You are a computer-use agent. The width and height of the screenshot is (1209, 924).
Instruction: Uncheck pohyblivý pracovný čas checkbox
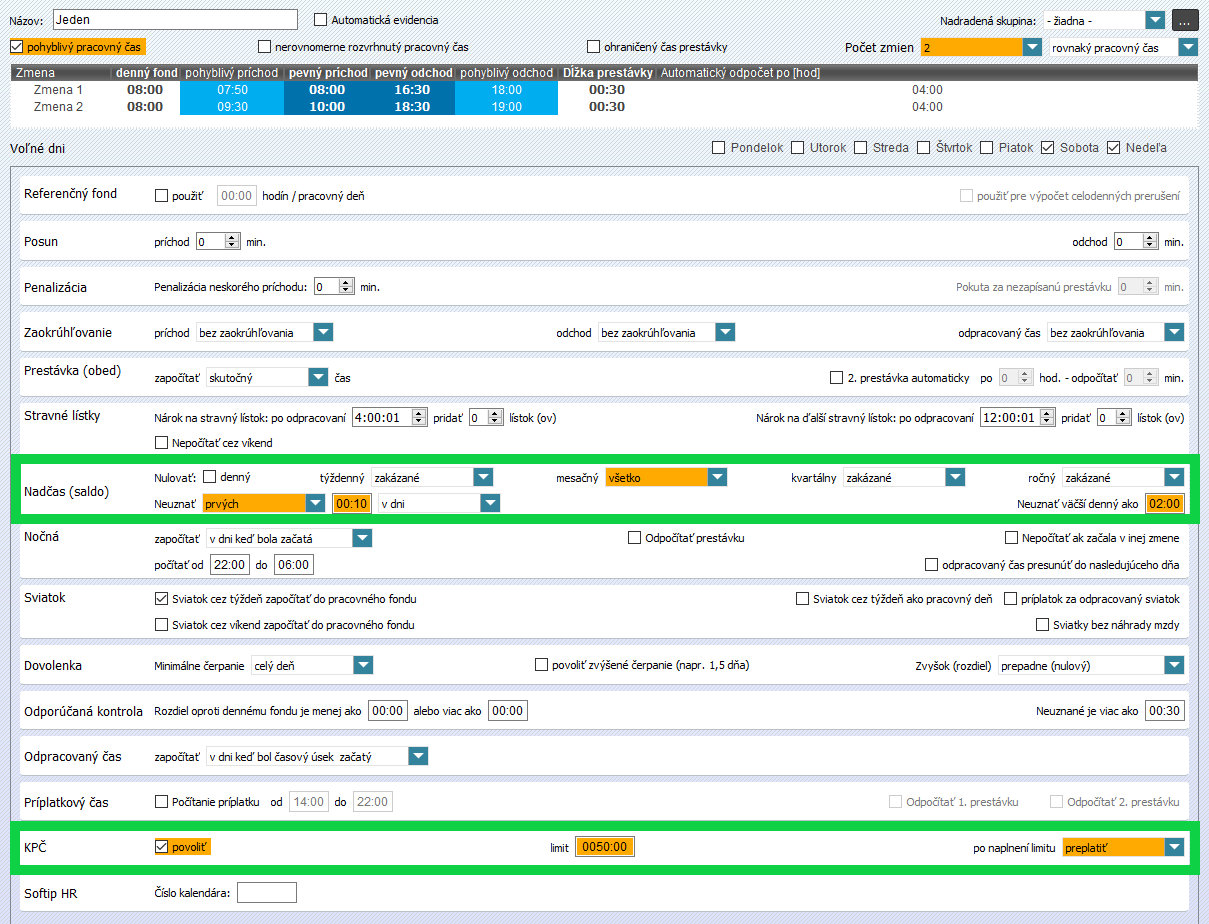[x=16, y=46]
